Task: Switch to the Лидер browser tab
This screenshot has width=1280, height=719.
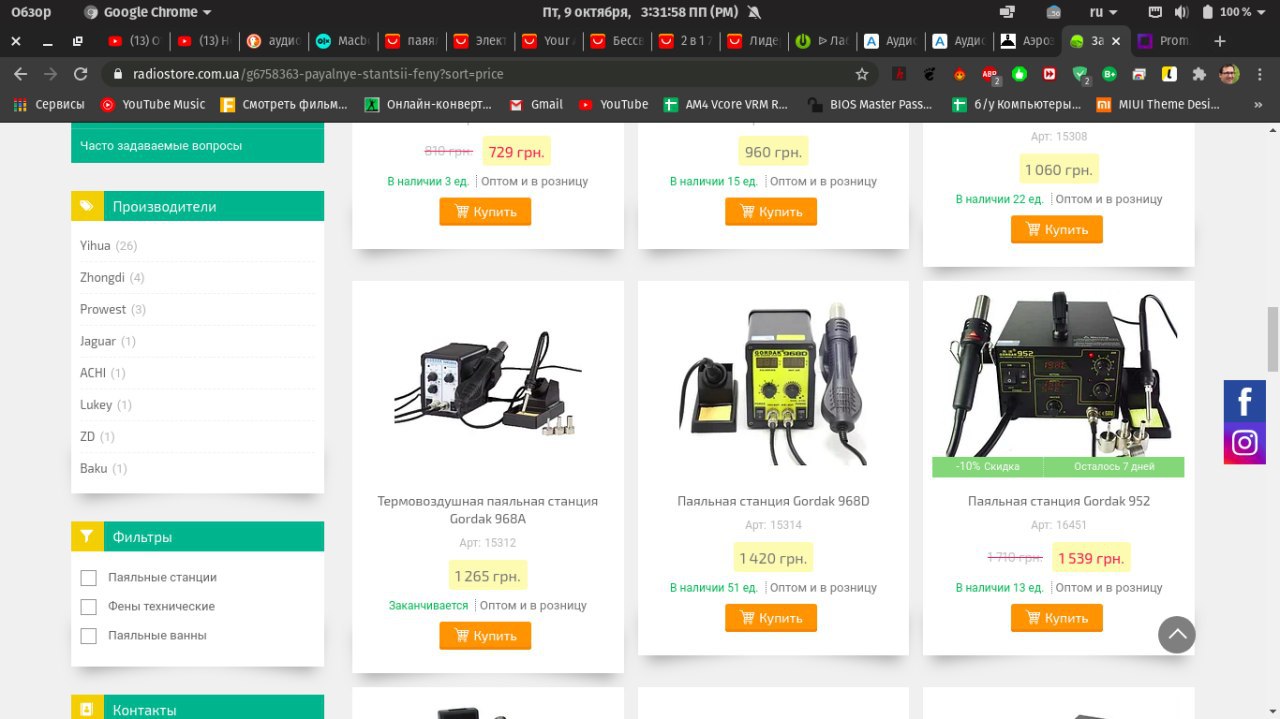Action: (x=752, y=41)
